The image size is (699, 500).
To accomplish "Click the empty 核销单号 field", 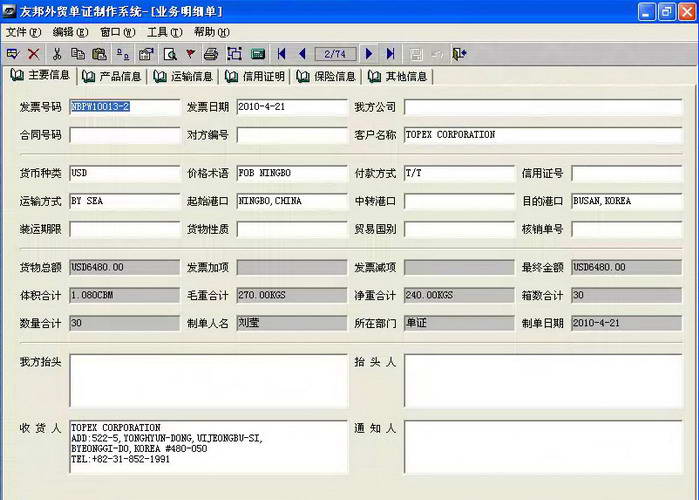I will (627, 230).
